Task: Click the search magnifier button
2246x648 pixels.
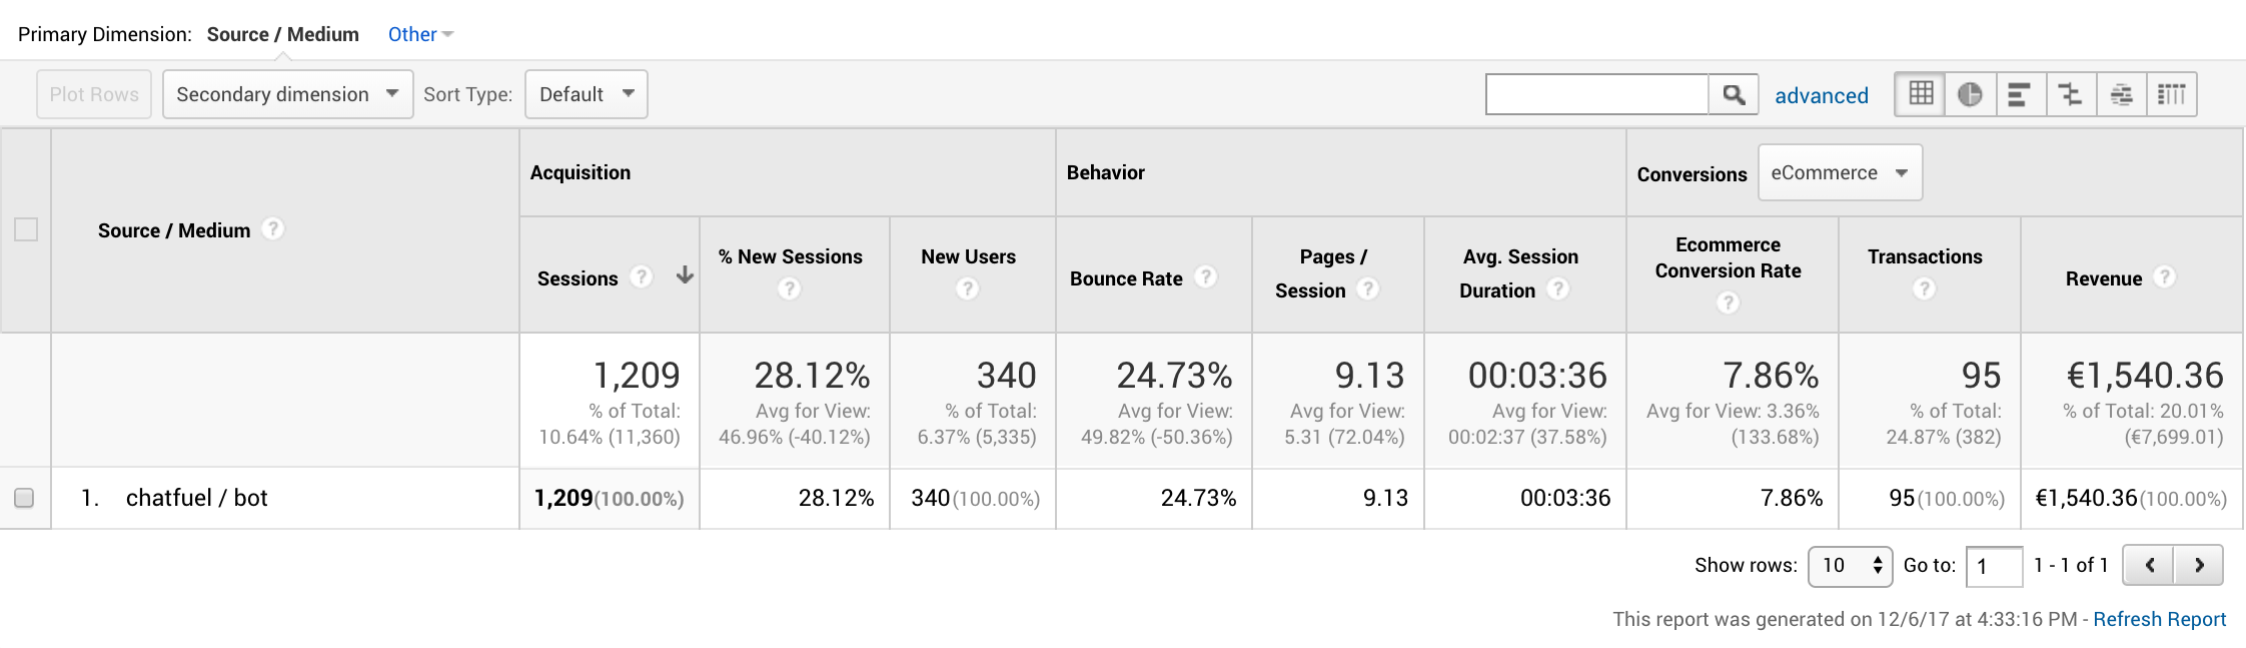Action: click(x=1733, y=95)
